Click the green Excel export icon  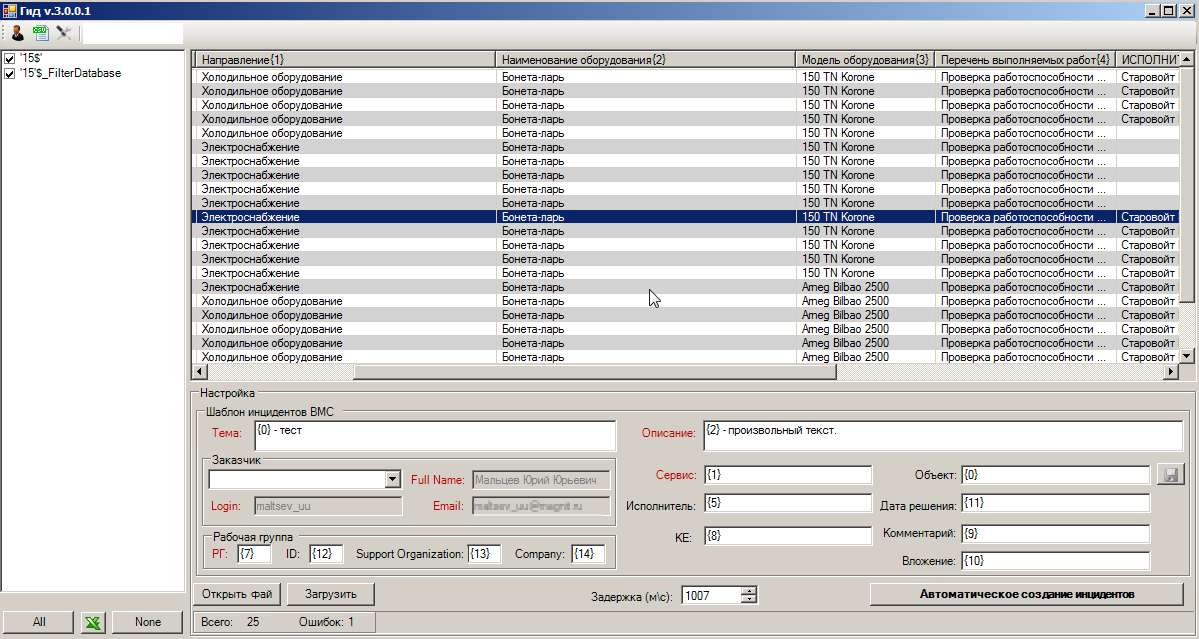(93, 622)
